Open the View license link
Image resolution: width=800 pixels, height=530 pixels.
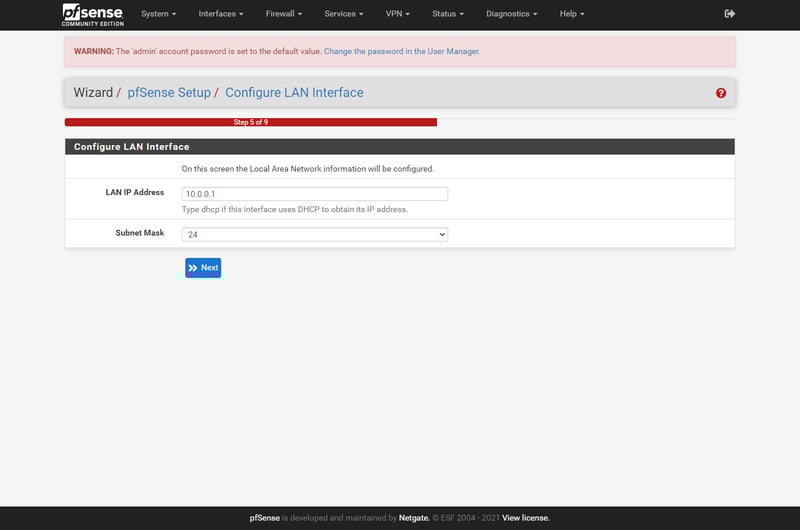[526, 518]
